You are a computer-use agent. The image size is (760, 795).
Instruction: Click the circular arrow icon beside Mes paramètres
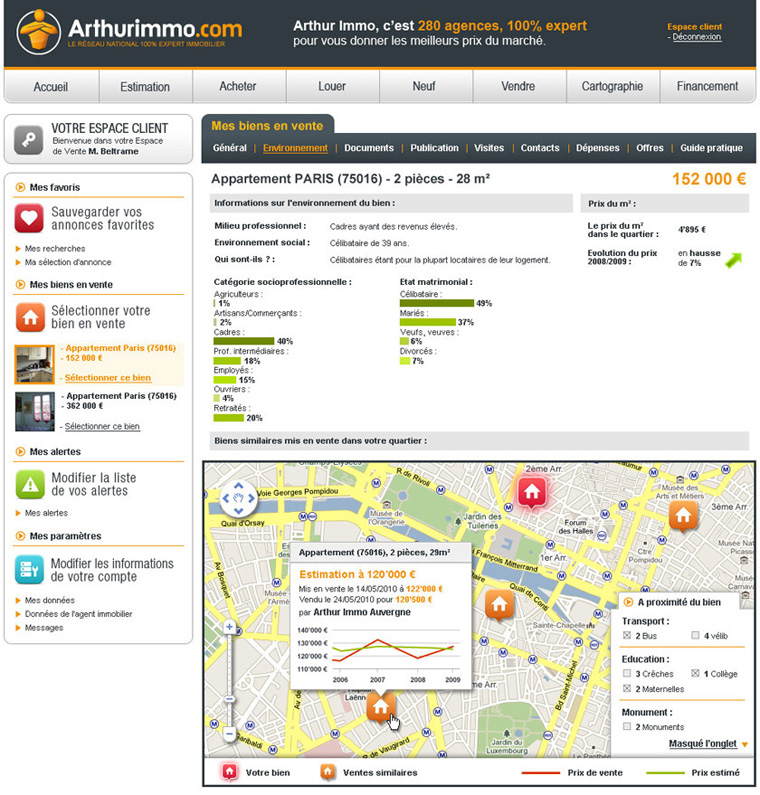click(x=20, y=536)
